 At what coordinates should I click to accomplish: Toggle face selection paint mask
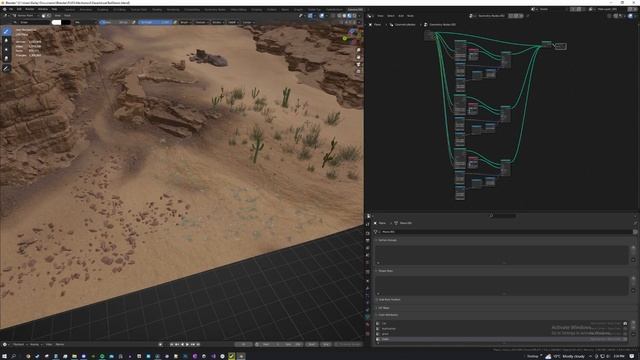(44, 16)
